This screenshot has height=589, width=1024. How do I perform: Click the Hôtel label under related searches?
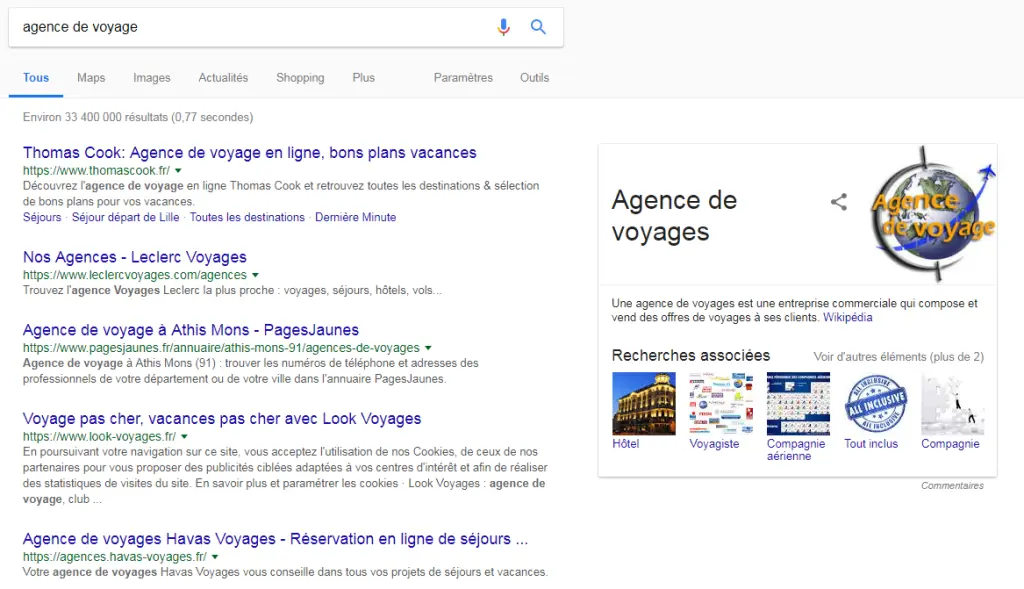(625, 444)
